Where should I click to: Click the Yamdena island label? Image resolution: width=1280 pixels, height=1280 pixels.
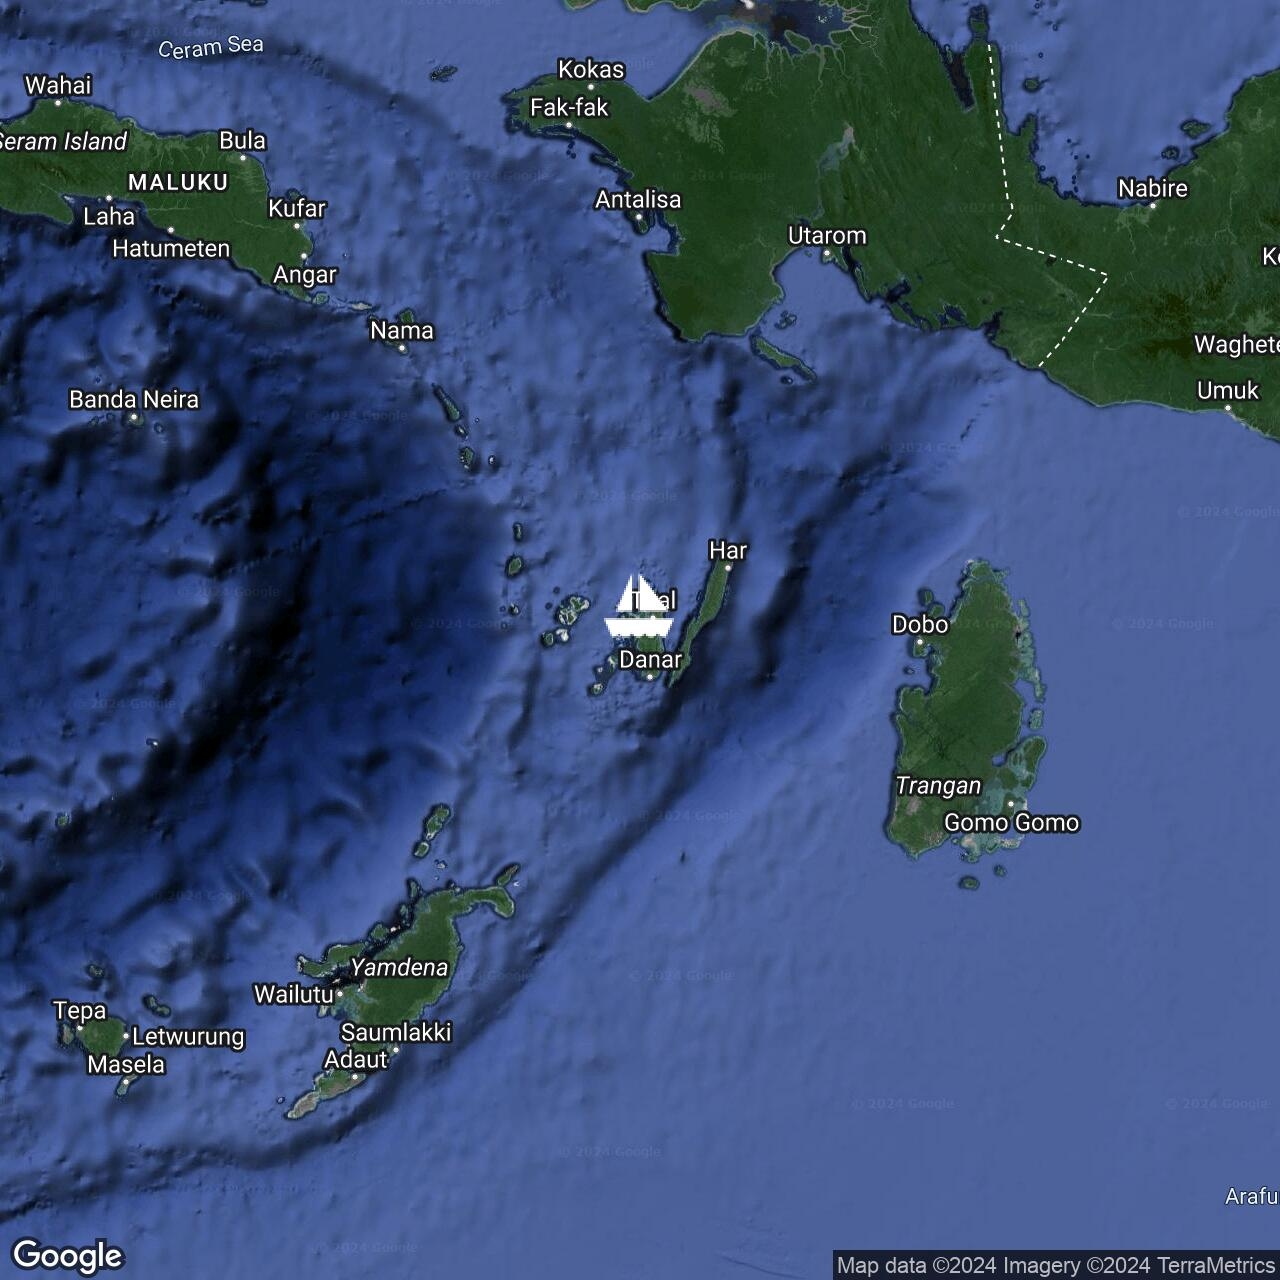(399, 968)
